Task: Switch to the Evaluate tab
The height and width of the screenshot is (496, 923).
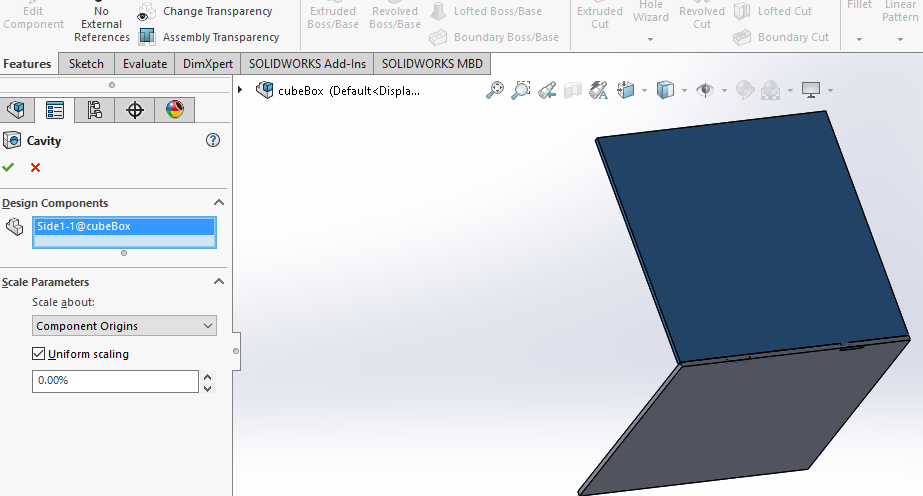Action: [x=145, y=64]
